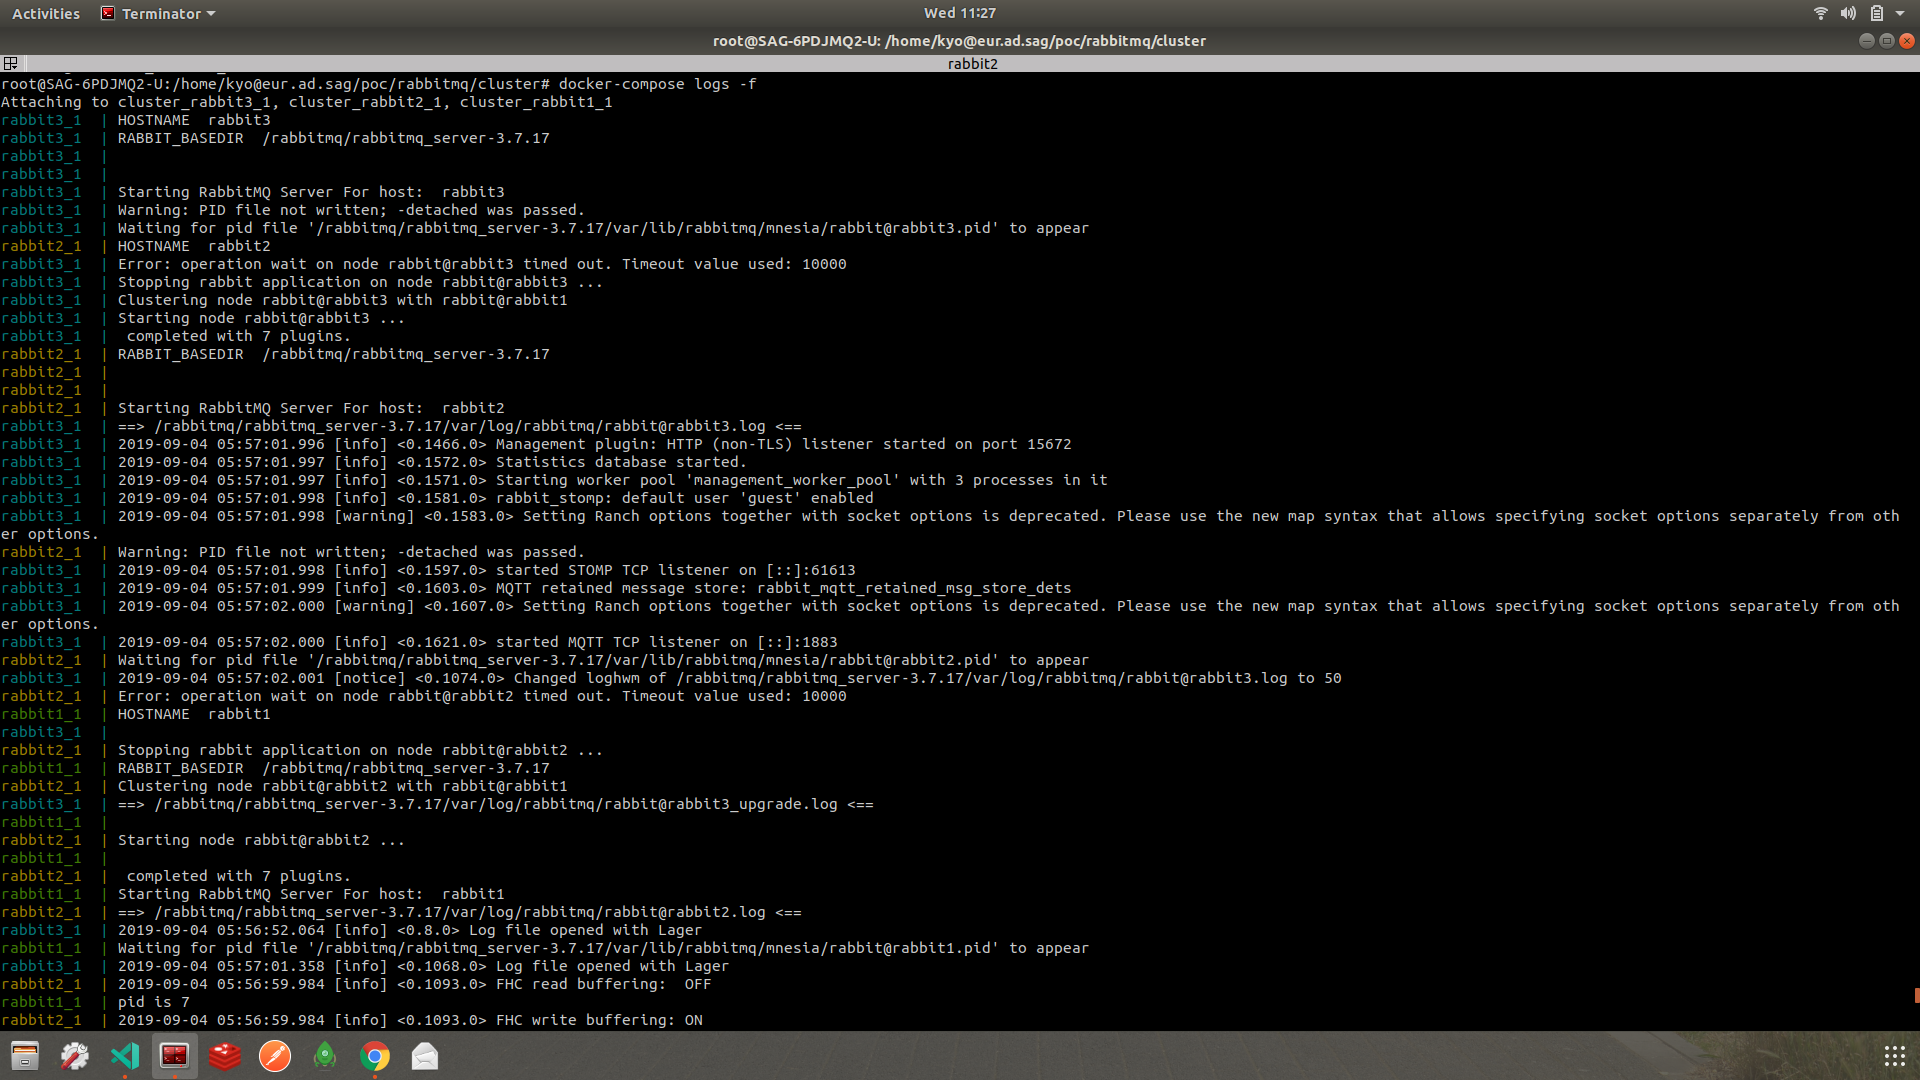Screen dimensions: 1920x1080
Task: Expand the system menu arrow
Action: point(1900,13)
